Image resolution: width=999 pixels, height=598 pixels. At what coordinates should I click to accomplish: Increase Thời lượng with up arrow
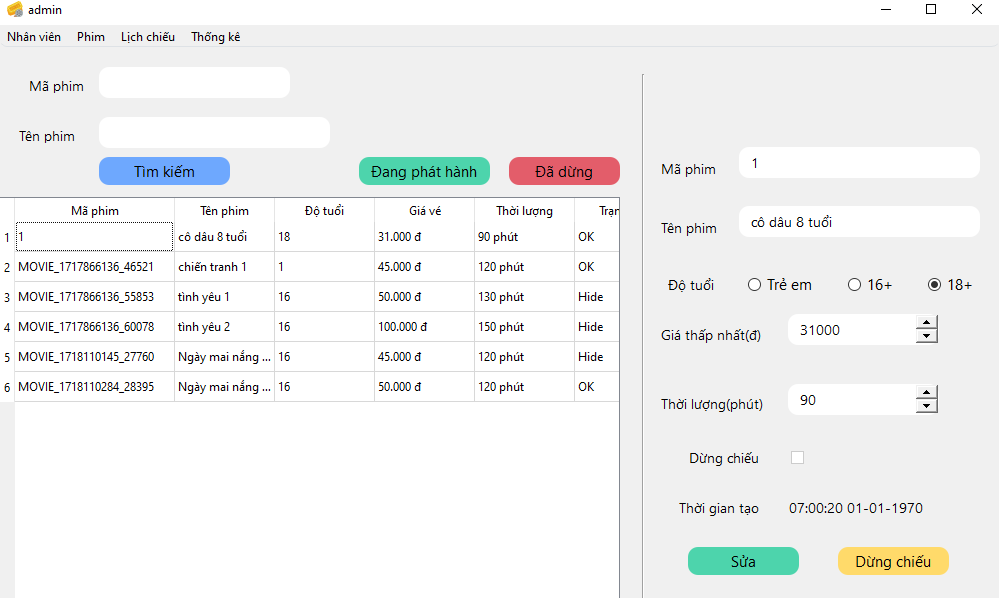coord(926,392)
